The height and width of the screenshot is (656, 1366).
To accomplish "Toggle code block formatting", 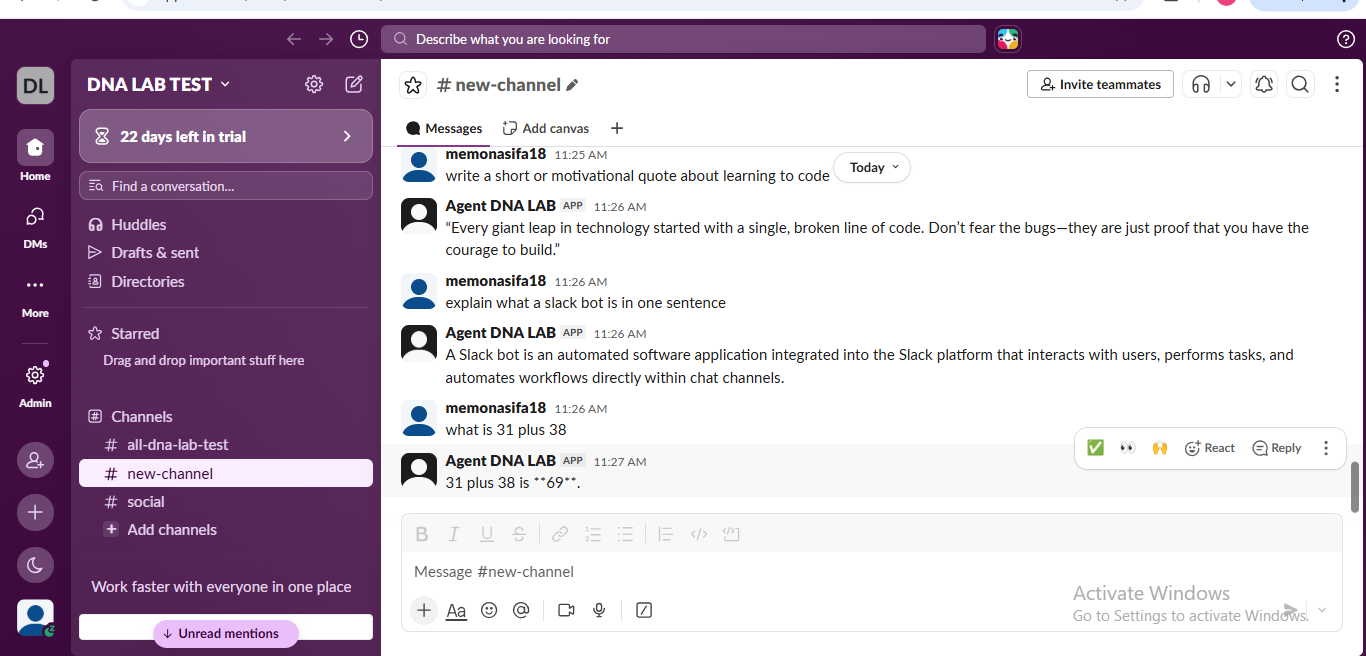I will click(731, 534).
